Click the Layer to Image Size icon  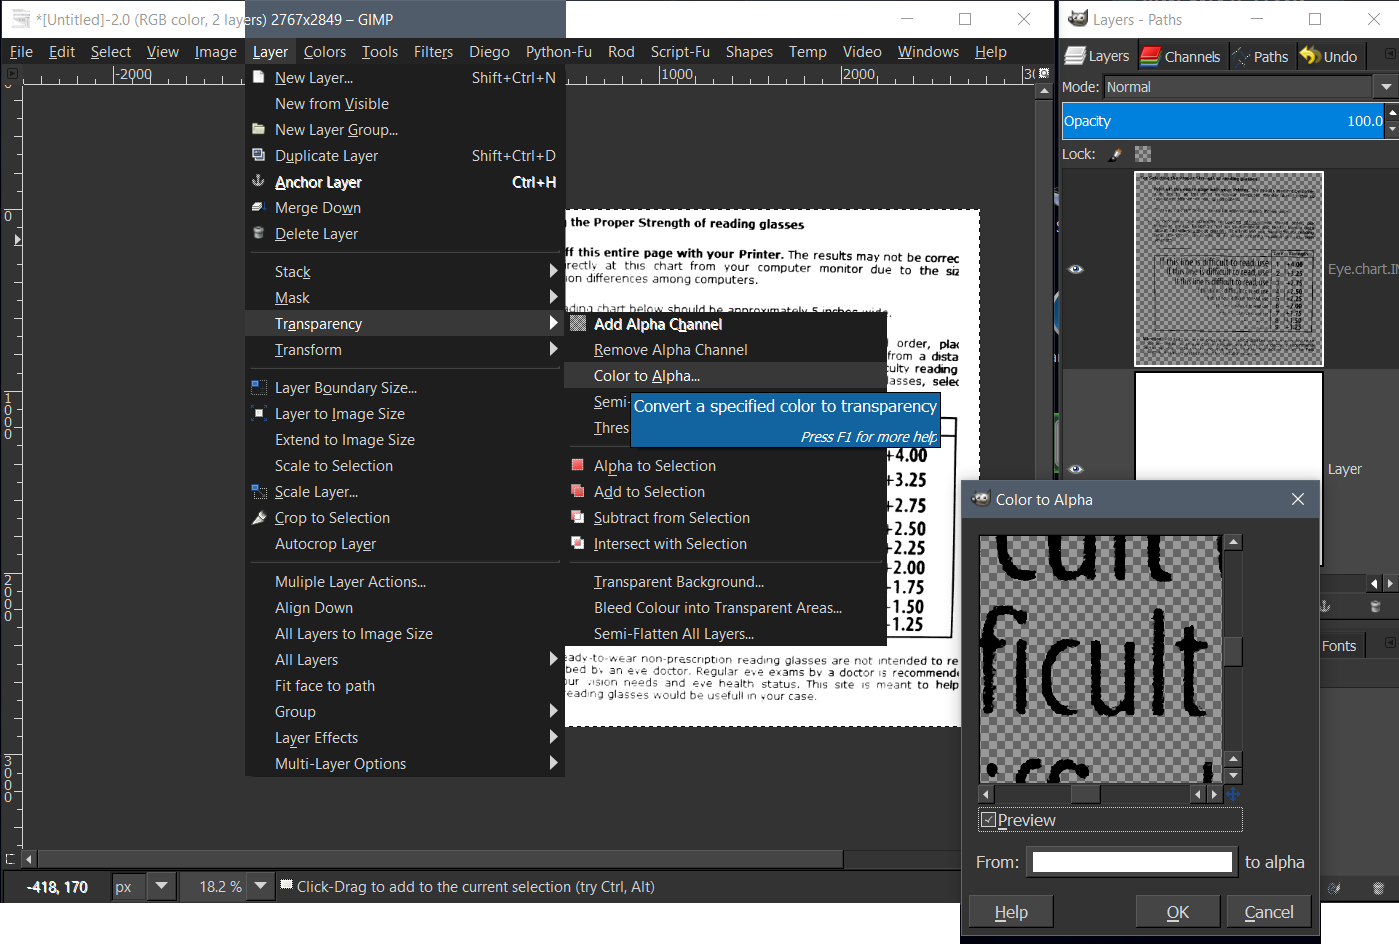click(x=258, y=413)
